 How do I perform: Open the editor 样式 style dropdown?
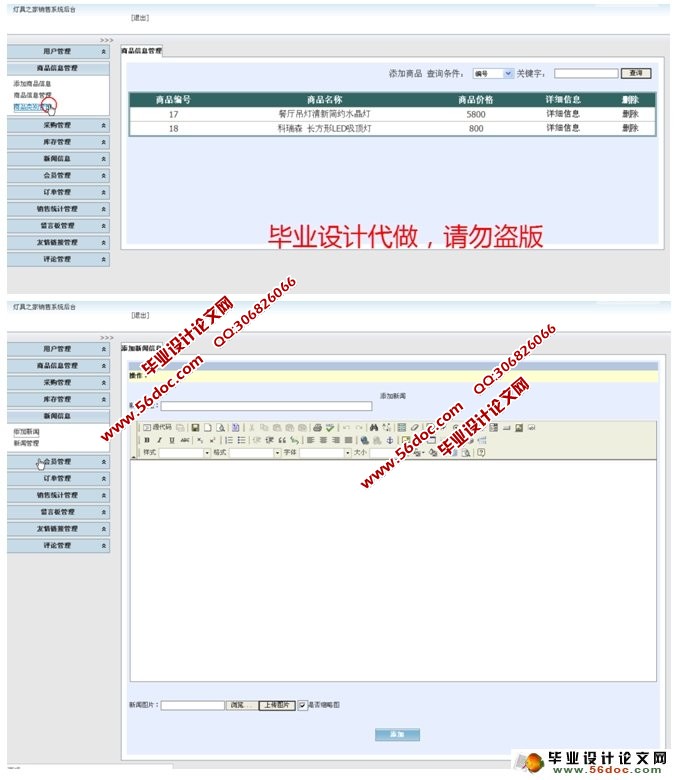tap(185, 453)
